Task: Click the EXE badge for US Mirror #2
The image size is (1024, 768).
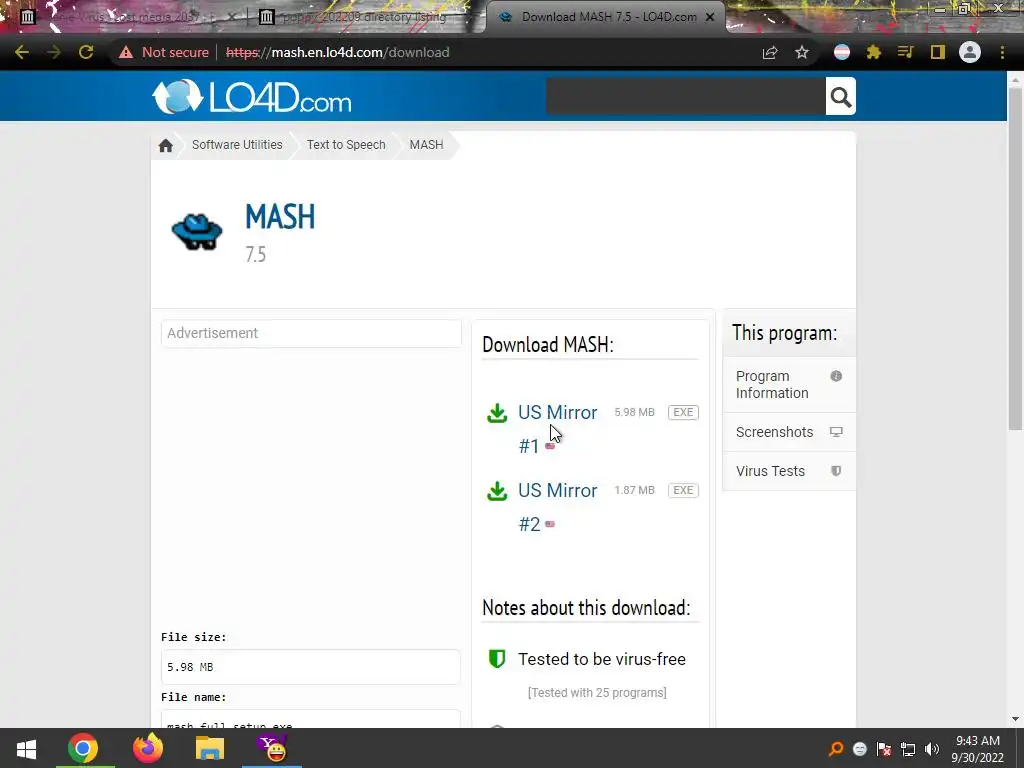Action: (683, 490)
